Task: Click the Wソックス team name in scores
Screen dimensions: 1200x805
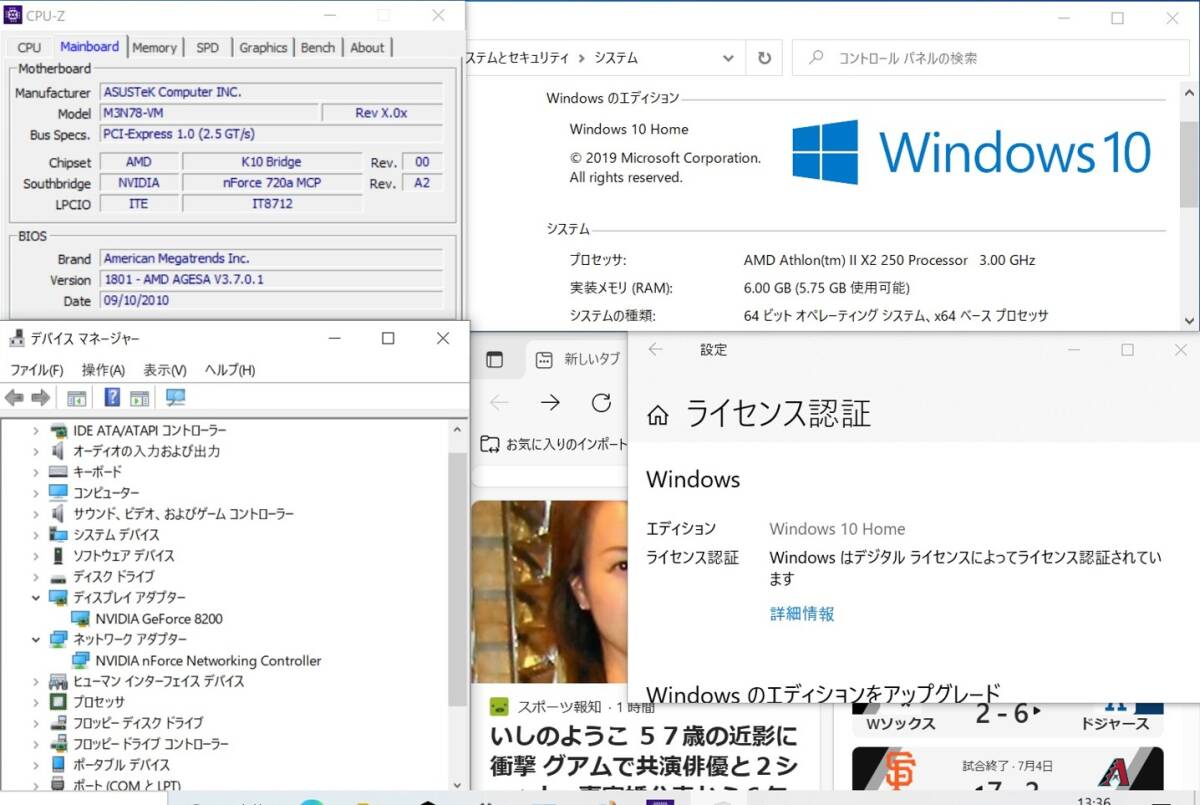Action: (900, 723)
